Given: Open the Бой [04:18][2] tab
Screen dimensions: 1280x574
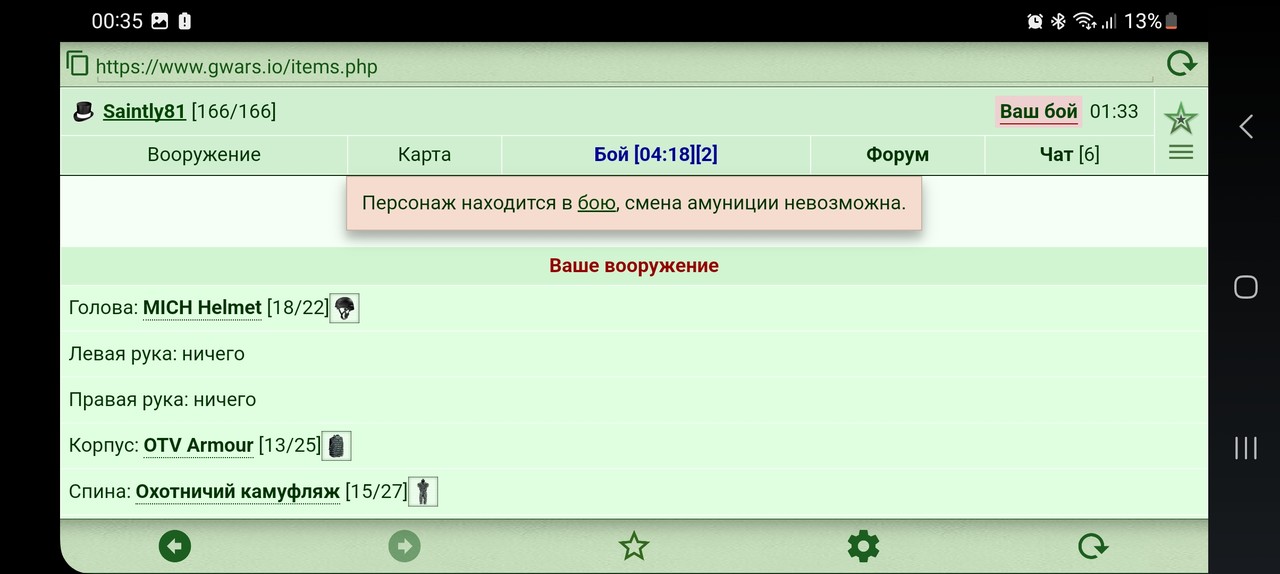Looking at the screenshot, I should point(656,154).
